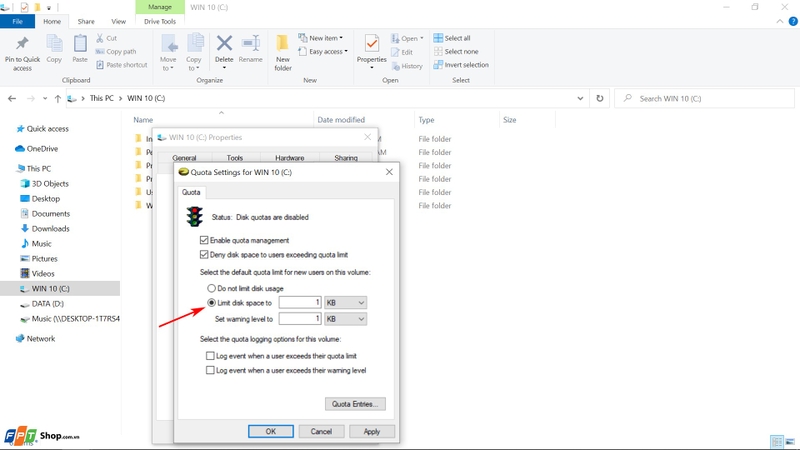The image size is (800, 450).
Task: Expand the Easy access dropdown
Action: click(323, 52)
